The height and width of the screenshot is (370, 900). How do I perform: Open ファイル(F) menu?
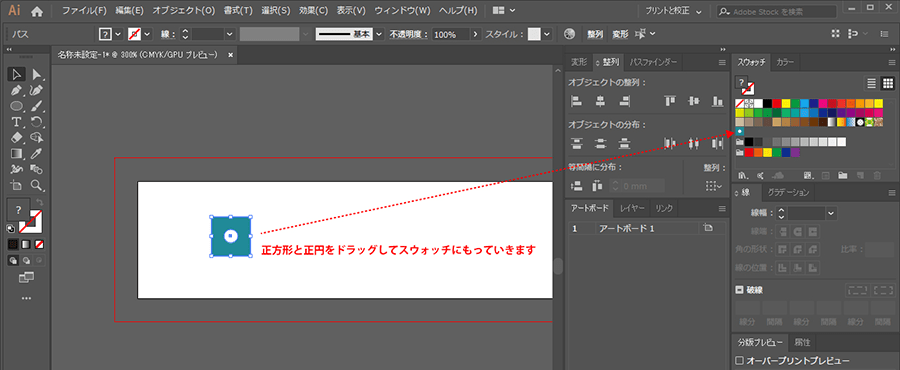(x=84, y=11)
